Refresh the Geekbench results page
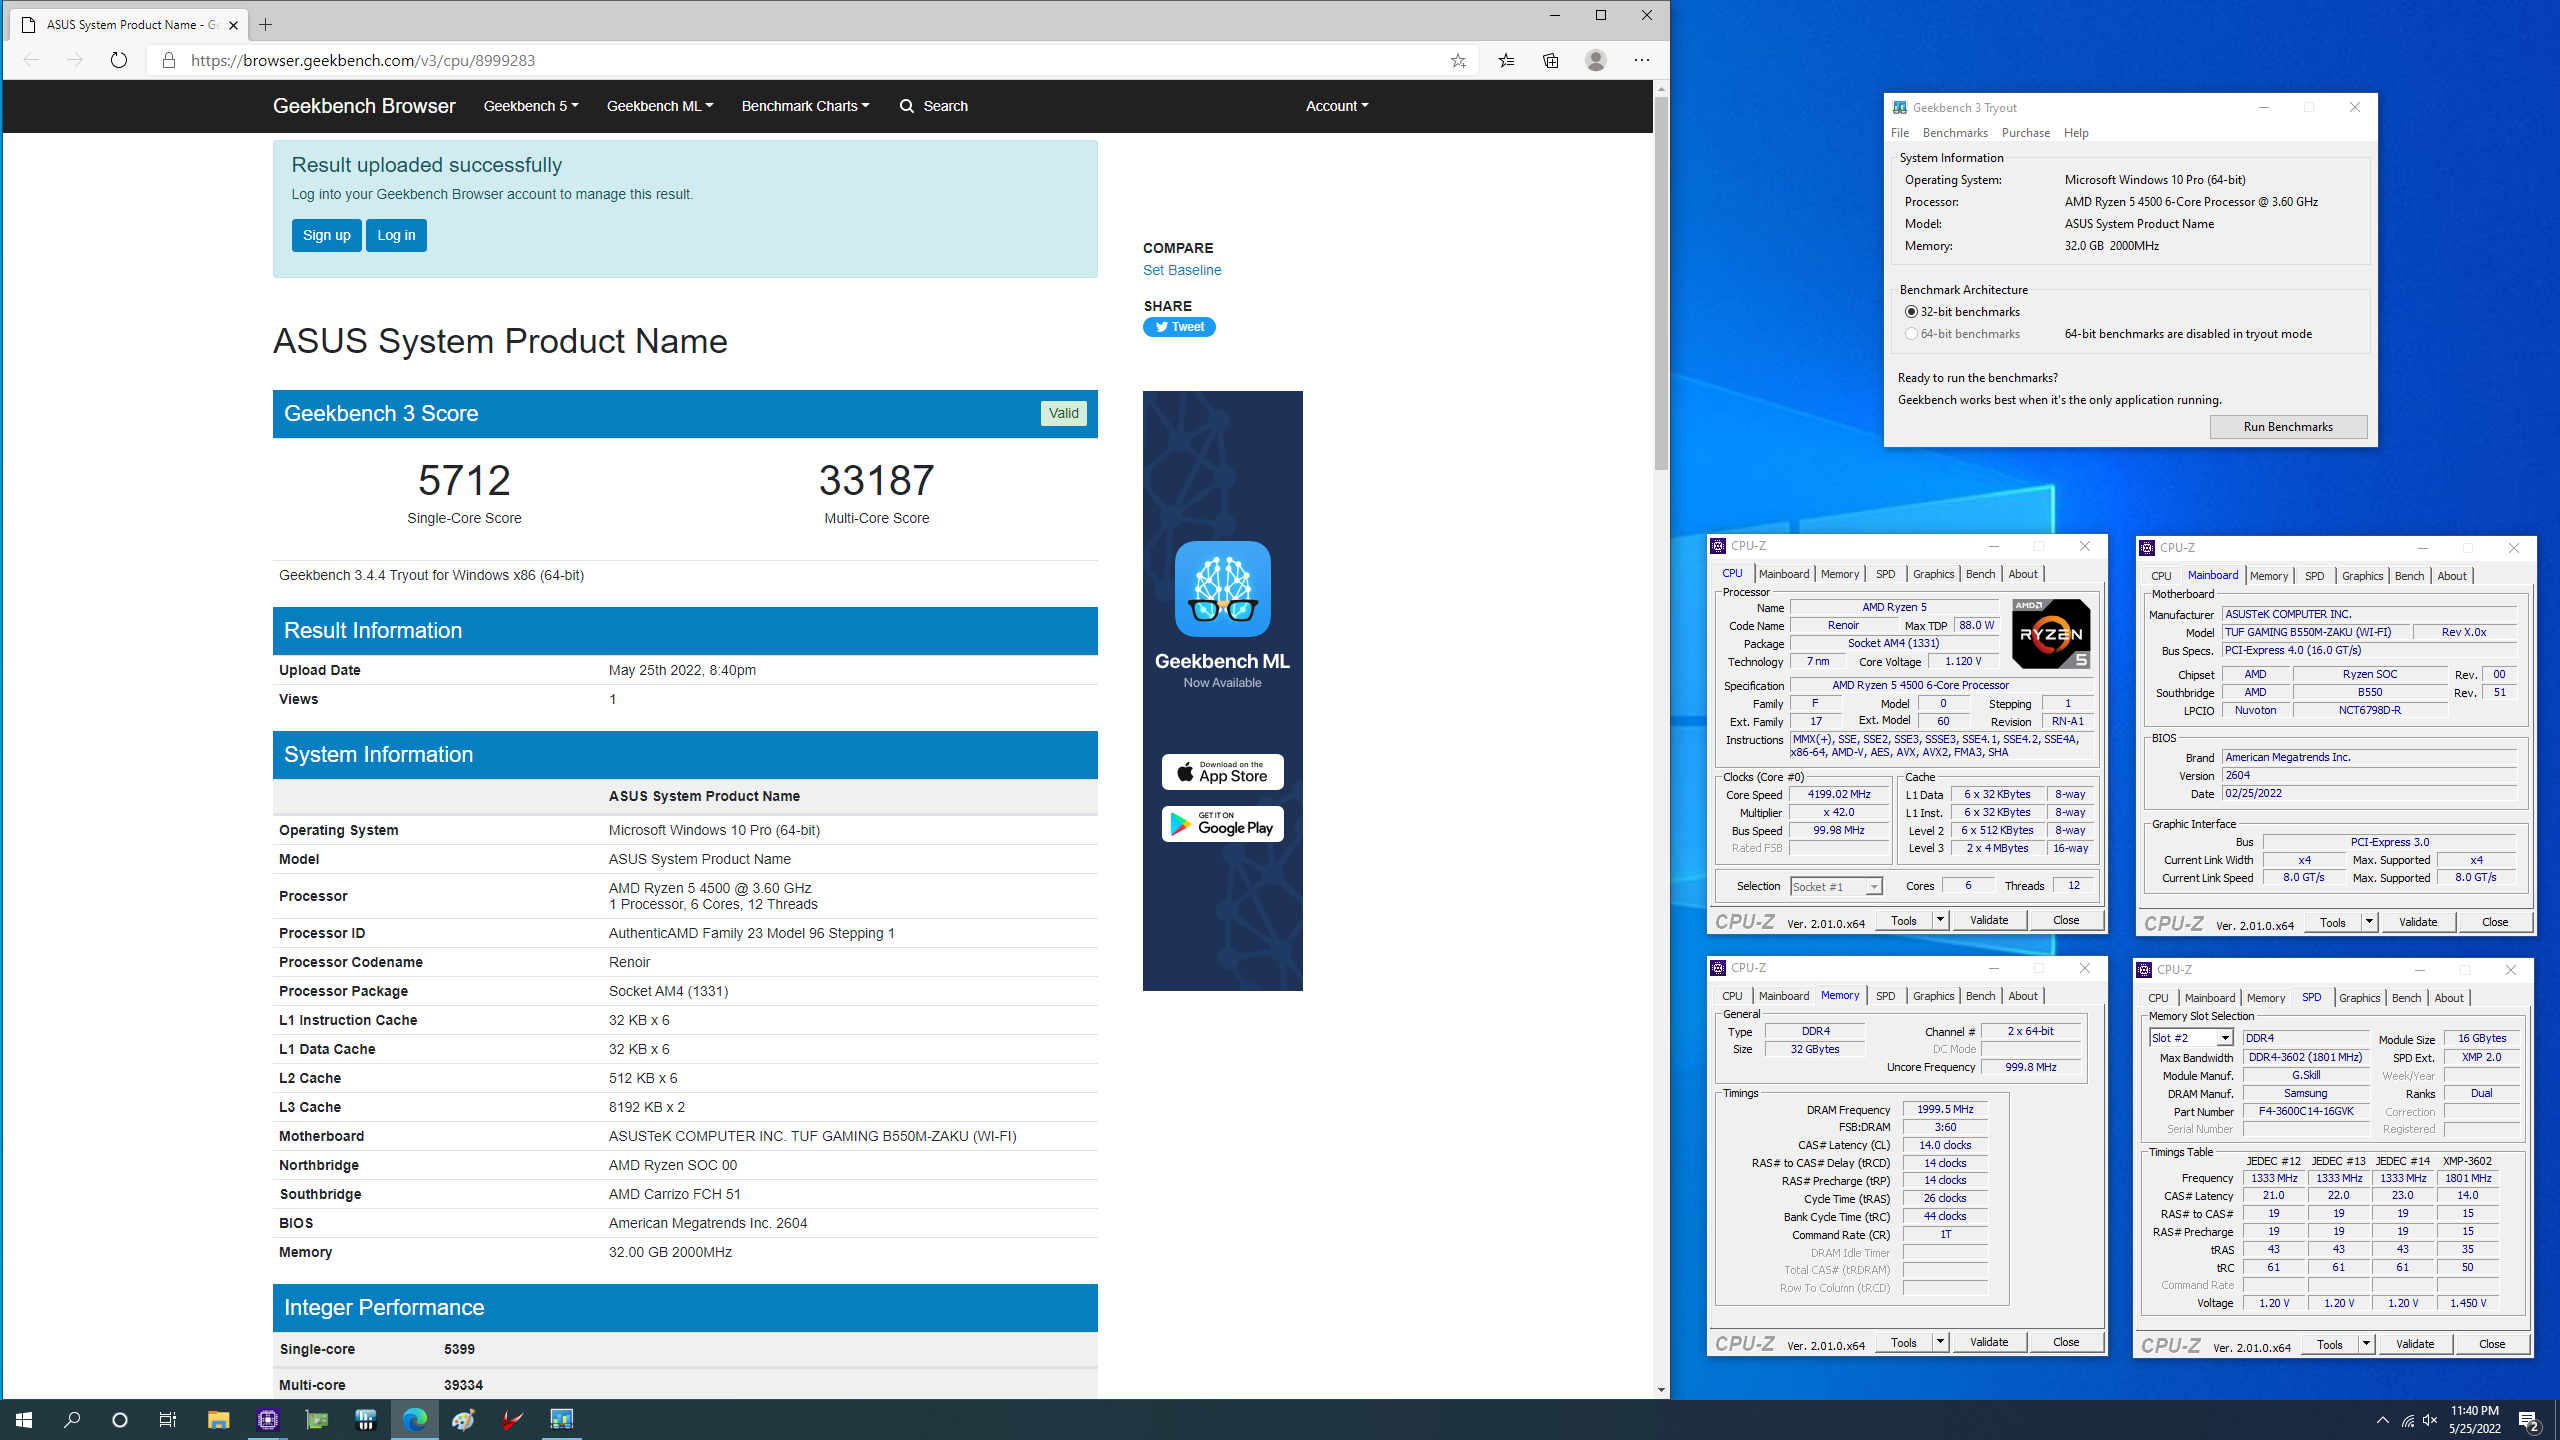This screenshot has height=1440, width=2560. tap(119, 60)
